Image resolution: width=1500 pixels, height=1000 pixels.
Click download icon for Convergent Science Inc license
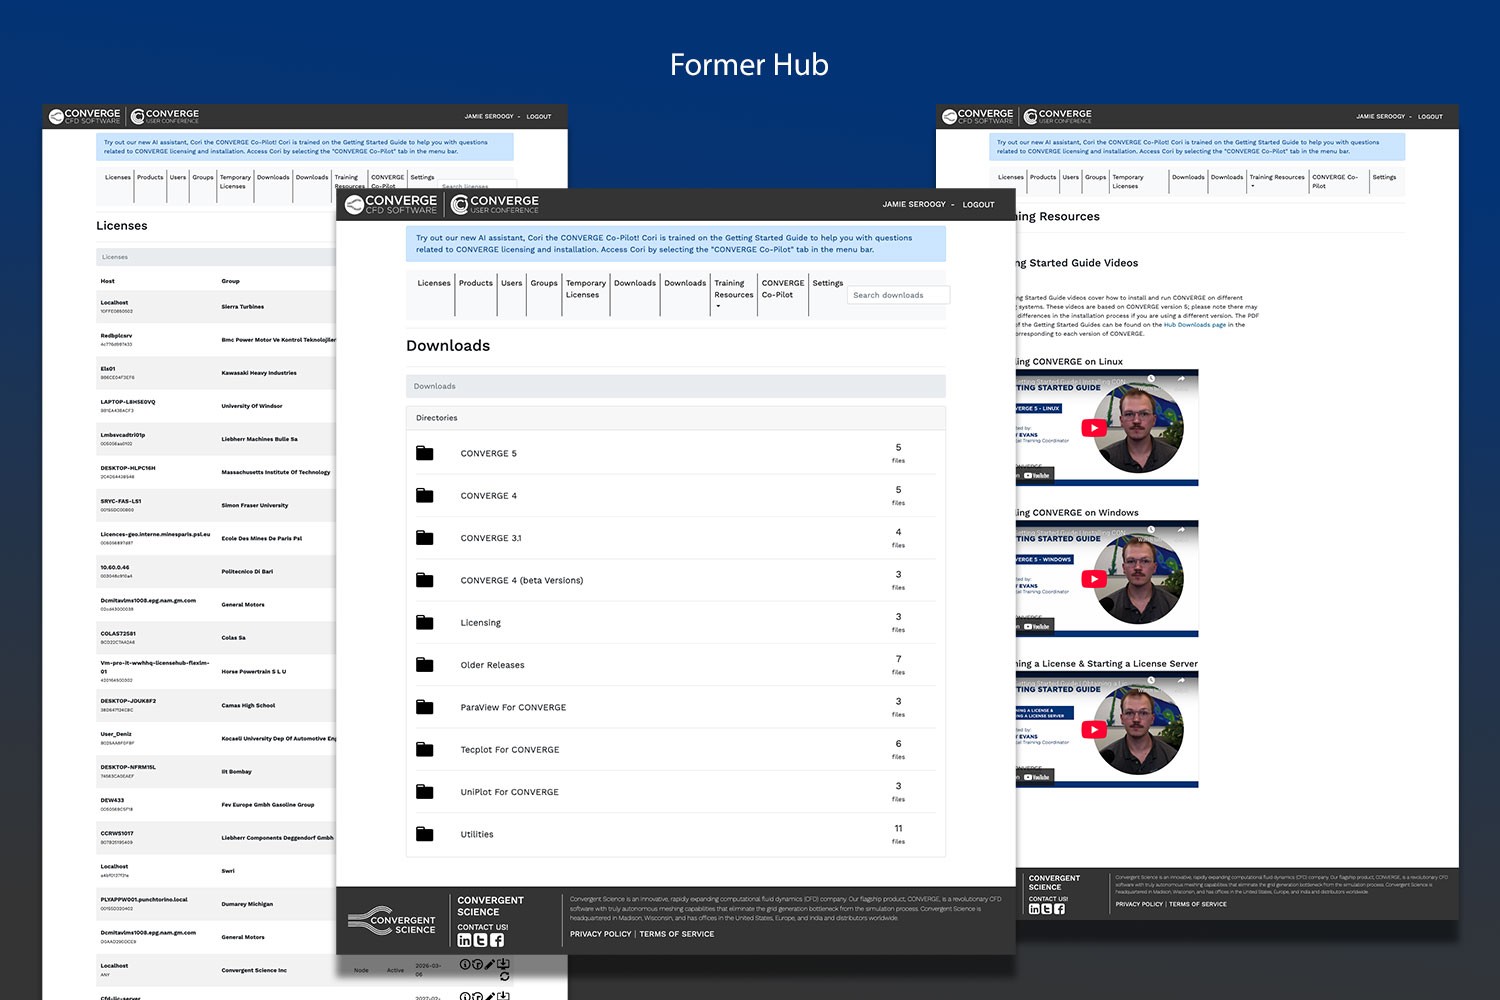point(504,964)
